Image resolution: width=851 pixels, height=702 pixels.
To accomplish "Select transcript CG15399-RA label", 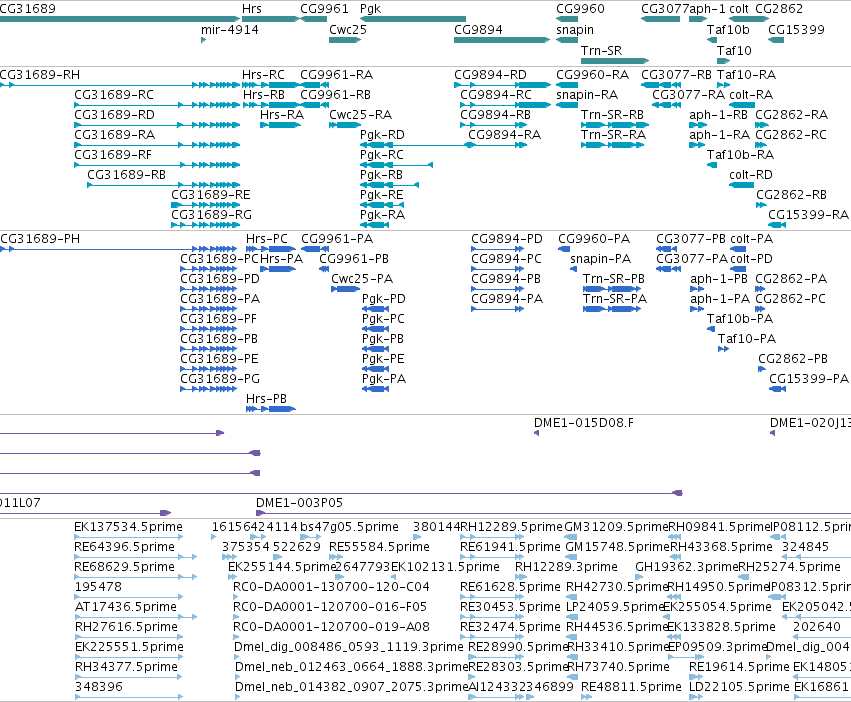I will [x=808, y=215].
